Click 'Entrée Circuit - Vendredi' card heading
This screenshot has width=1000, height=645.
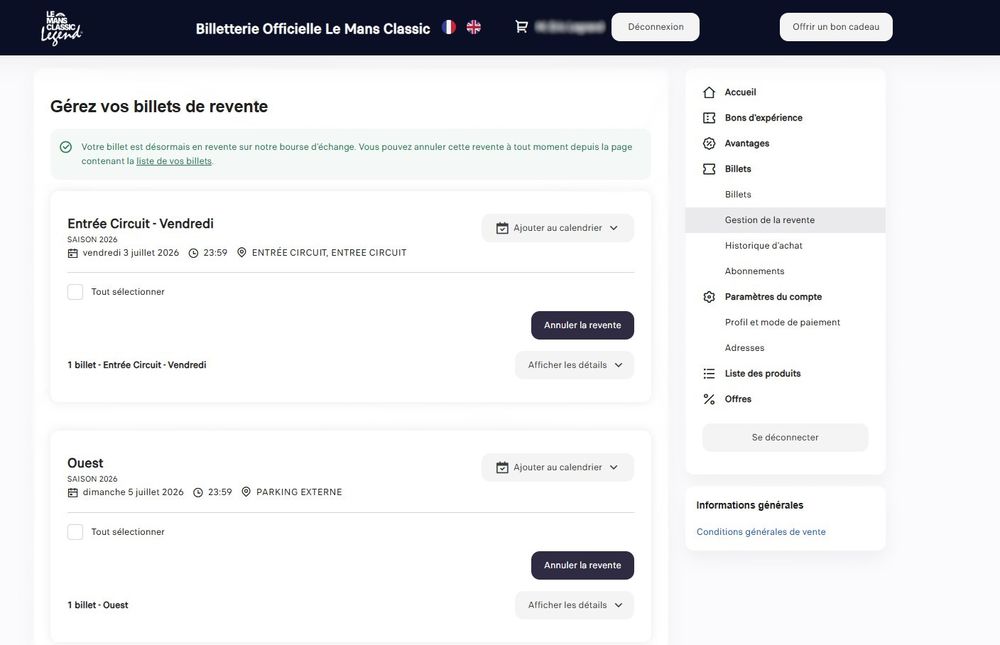140,224
